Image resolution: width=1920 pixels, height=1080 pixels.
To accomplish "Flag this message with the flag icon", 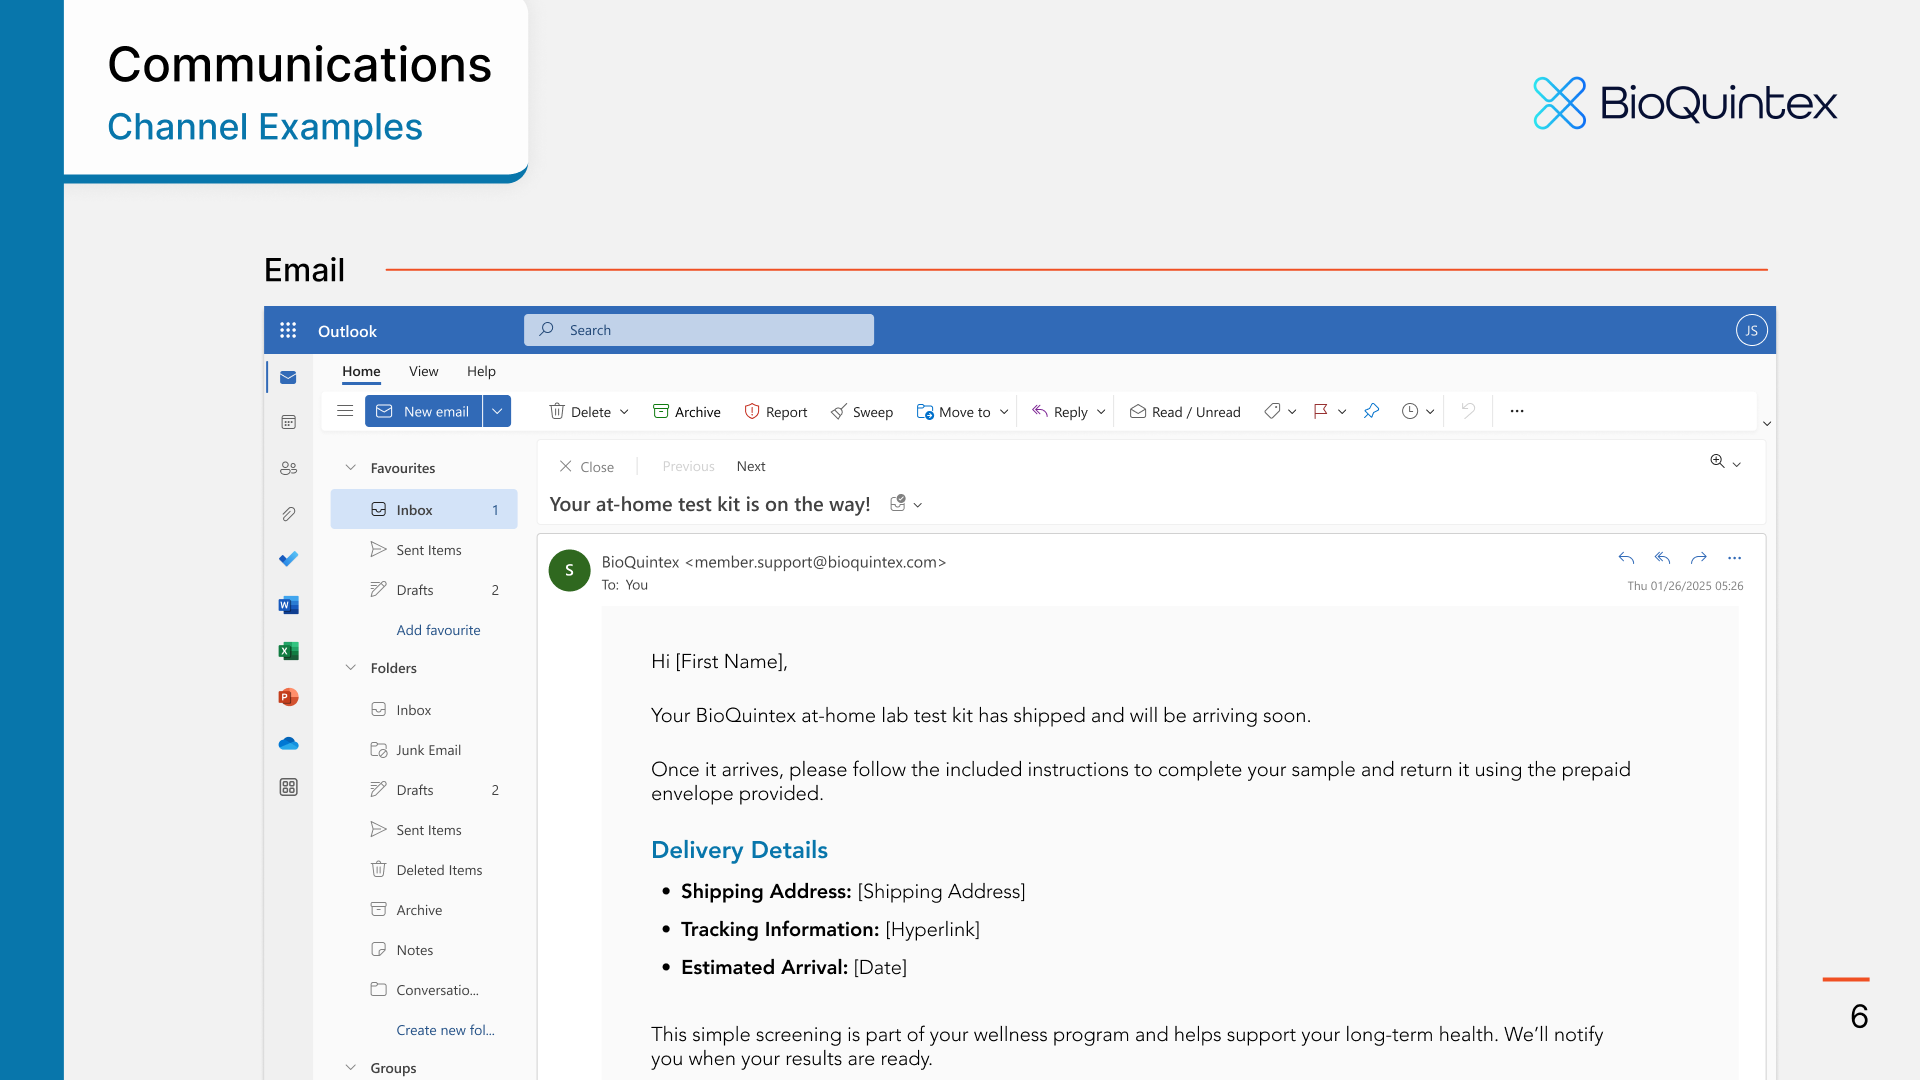I will 1320,411.
